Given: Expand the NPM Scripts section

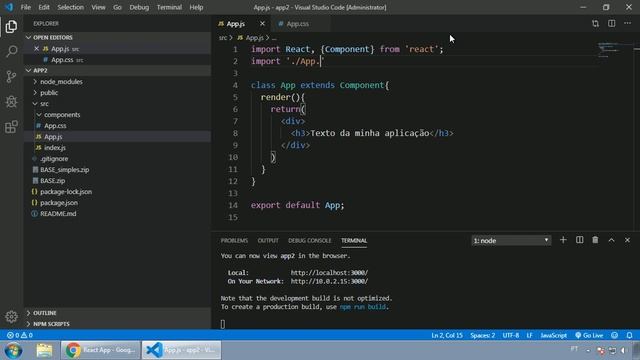Looking at the screenshot, I should tap(118, 324).
